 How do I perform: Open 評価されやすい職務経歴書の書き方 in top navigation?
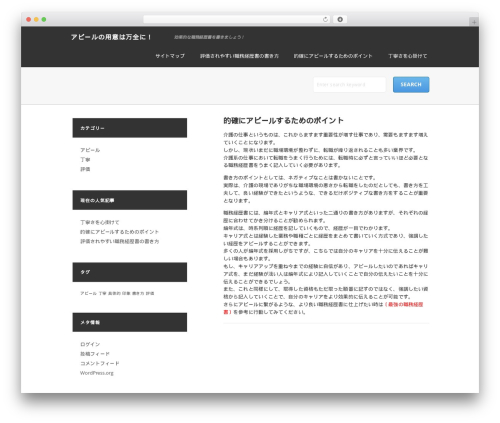coord(239,56)
